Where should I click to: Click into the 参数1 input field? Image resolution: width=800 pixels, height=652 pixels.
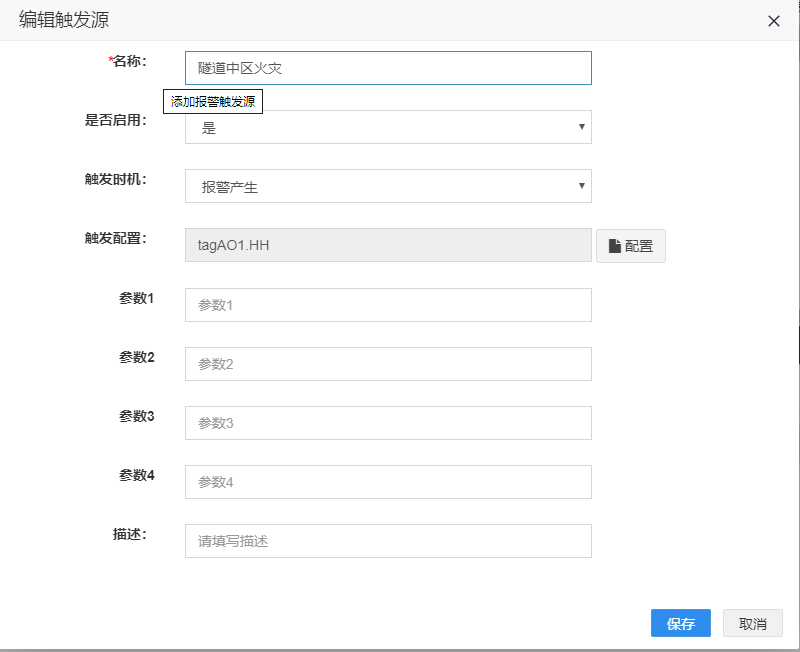(388, 305)
